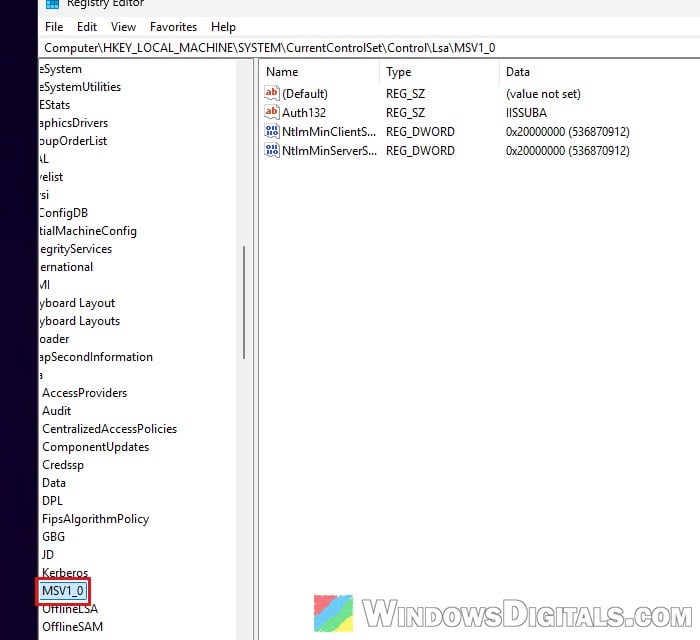
Task: Select the apSecondInformation tree key
Action: (96, 357)
